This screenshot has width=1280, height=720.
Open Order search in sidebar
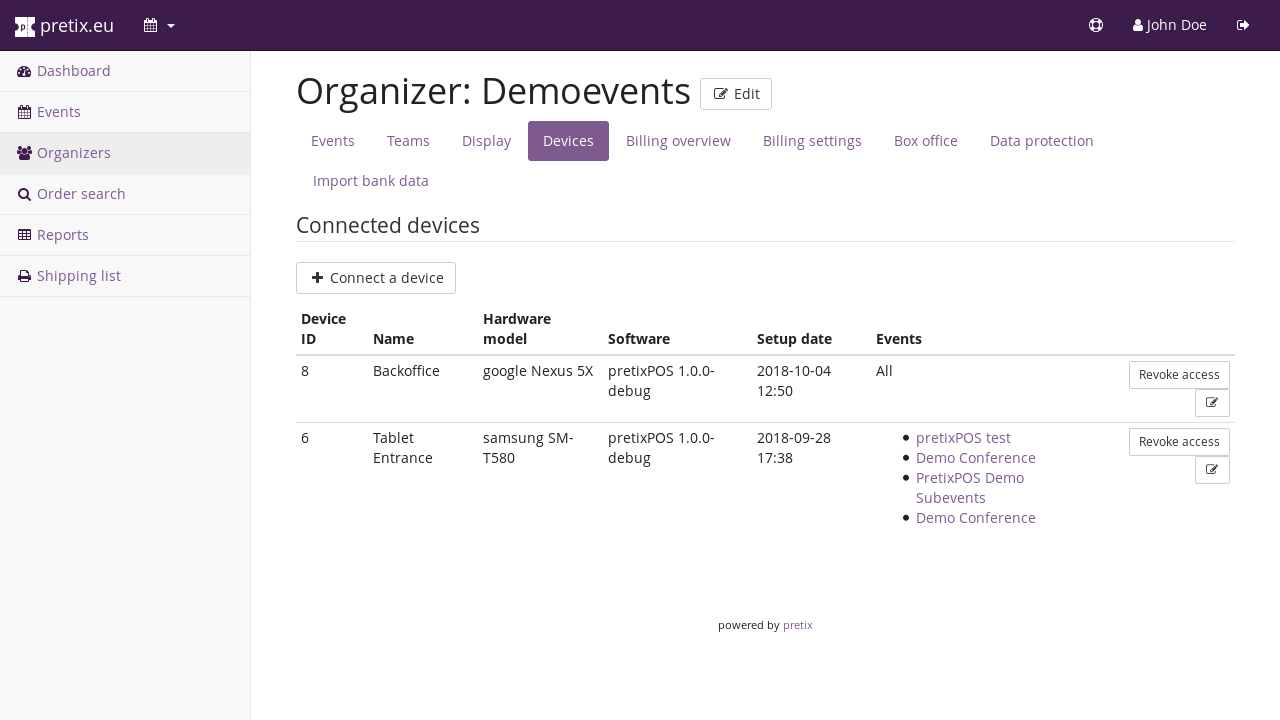(x=80, y=194)
